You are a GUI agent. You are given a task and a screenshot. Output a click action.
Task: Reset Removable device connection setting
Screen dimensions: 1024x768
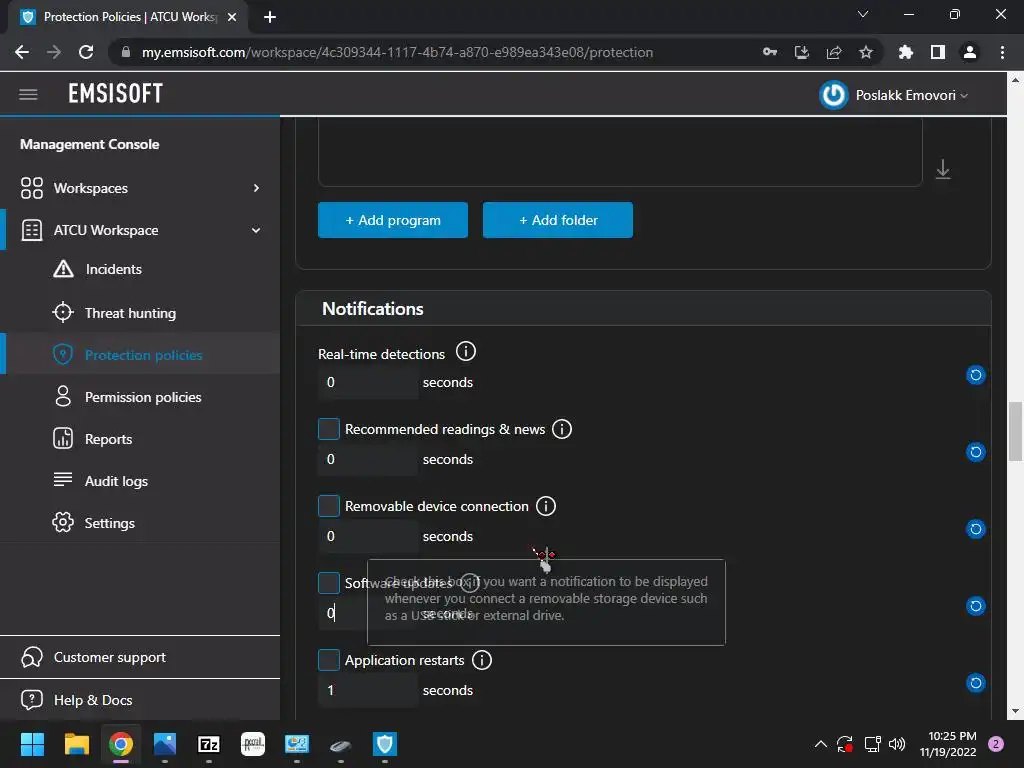click(x=975, y=529)
